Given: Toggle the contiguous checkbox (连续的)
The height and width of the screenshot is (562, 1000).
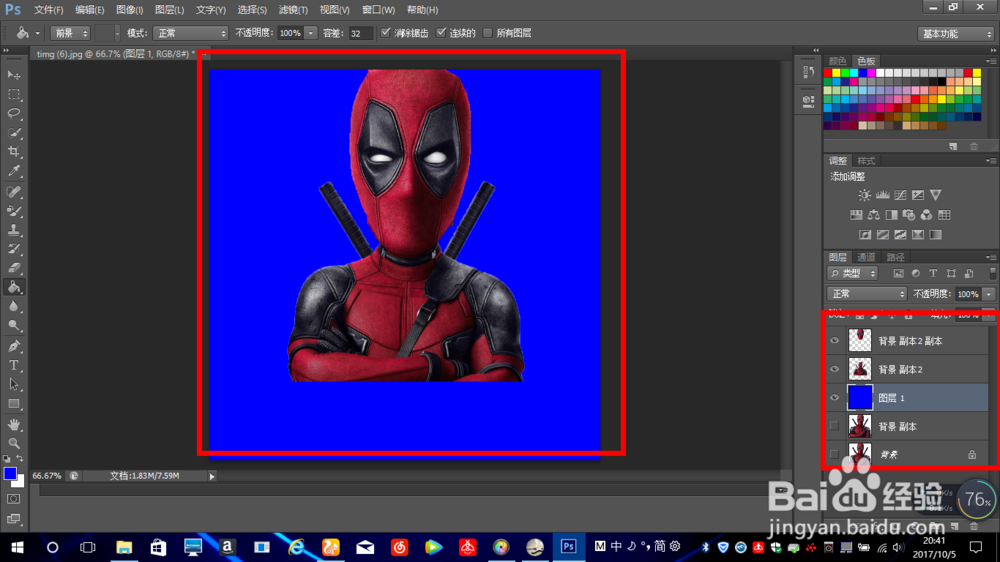Looking at the screenshot, I should [x=441, y=33].
